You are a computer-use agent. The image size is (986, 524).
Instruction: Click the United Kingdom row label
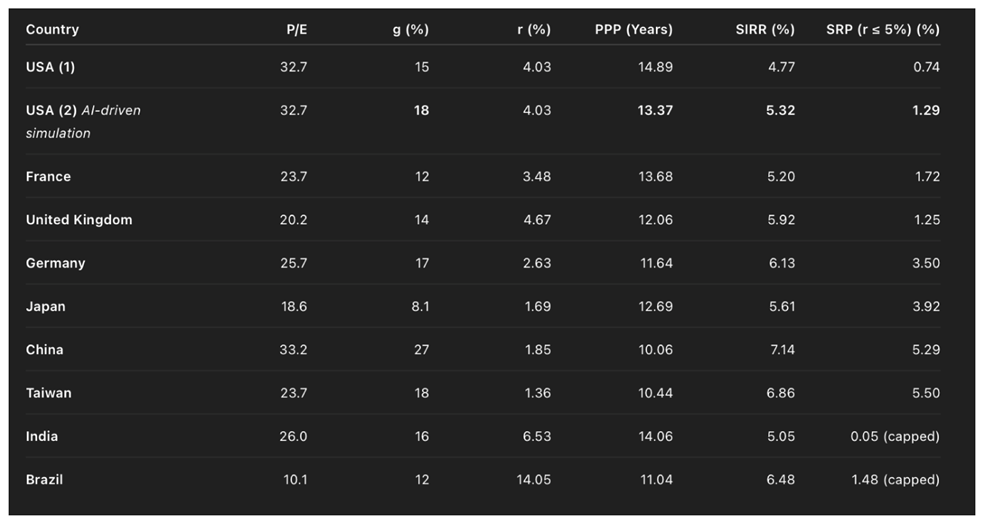pos(79,220)
